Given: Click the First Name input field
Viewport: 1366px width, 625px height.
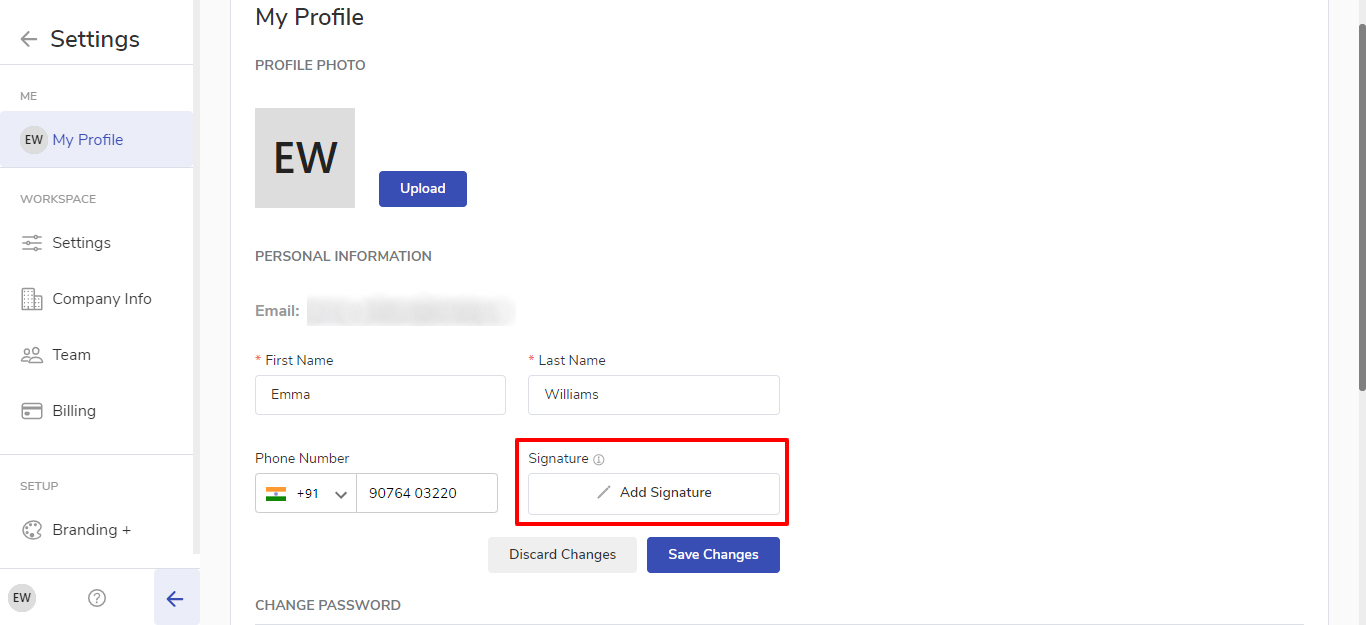Looking at the screenshot, I should [380, 395].
